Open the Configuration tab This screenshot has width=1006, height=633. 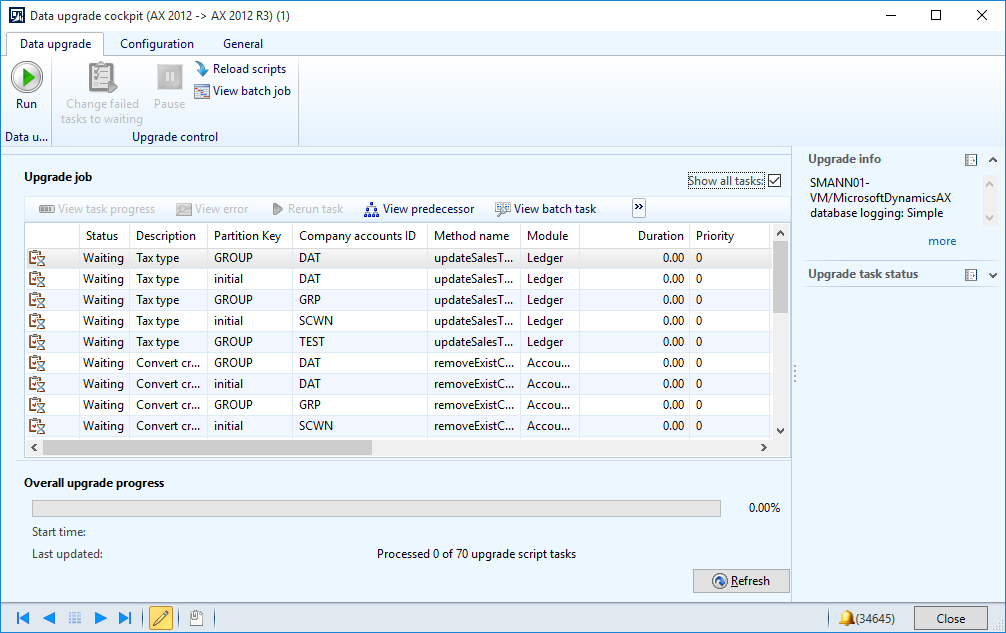(x=157, y=44)
